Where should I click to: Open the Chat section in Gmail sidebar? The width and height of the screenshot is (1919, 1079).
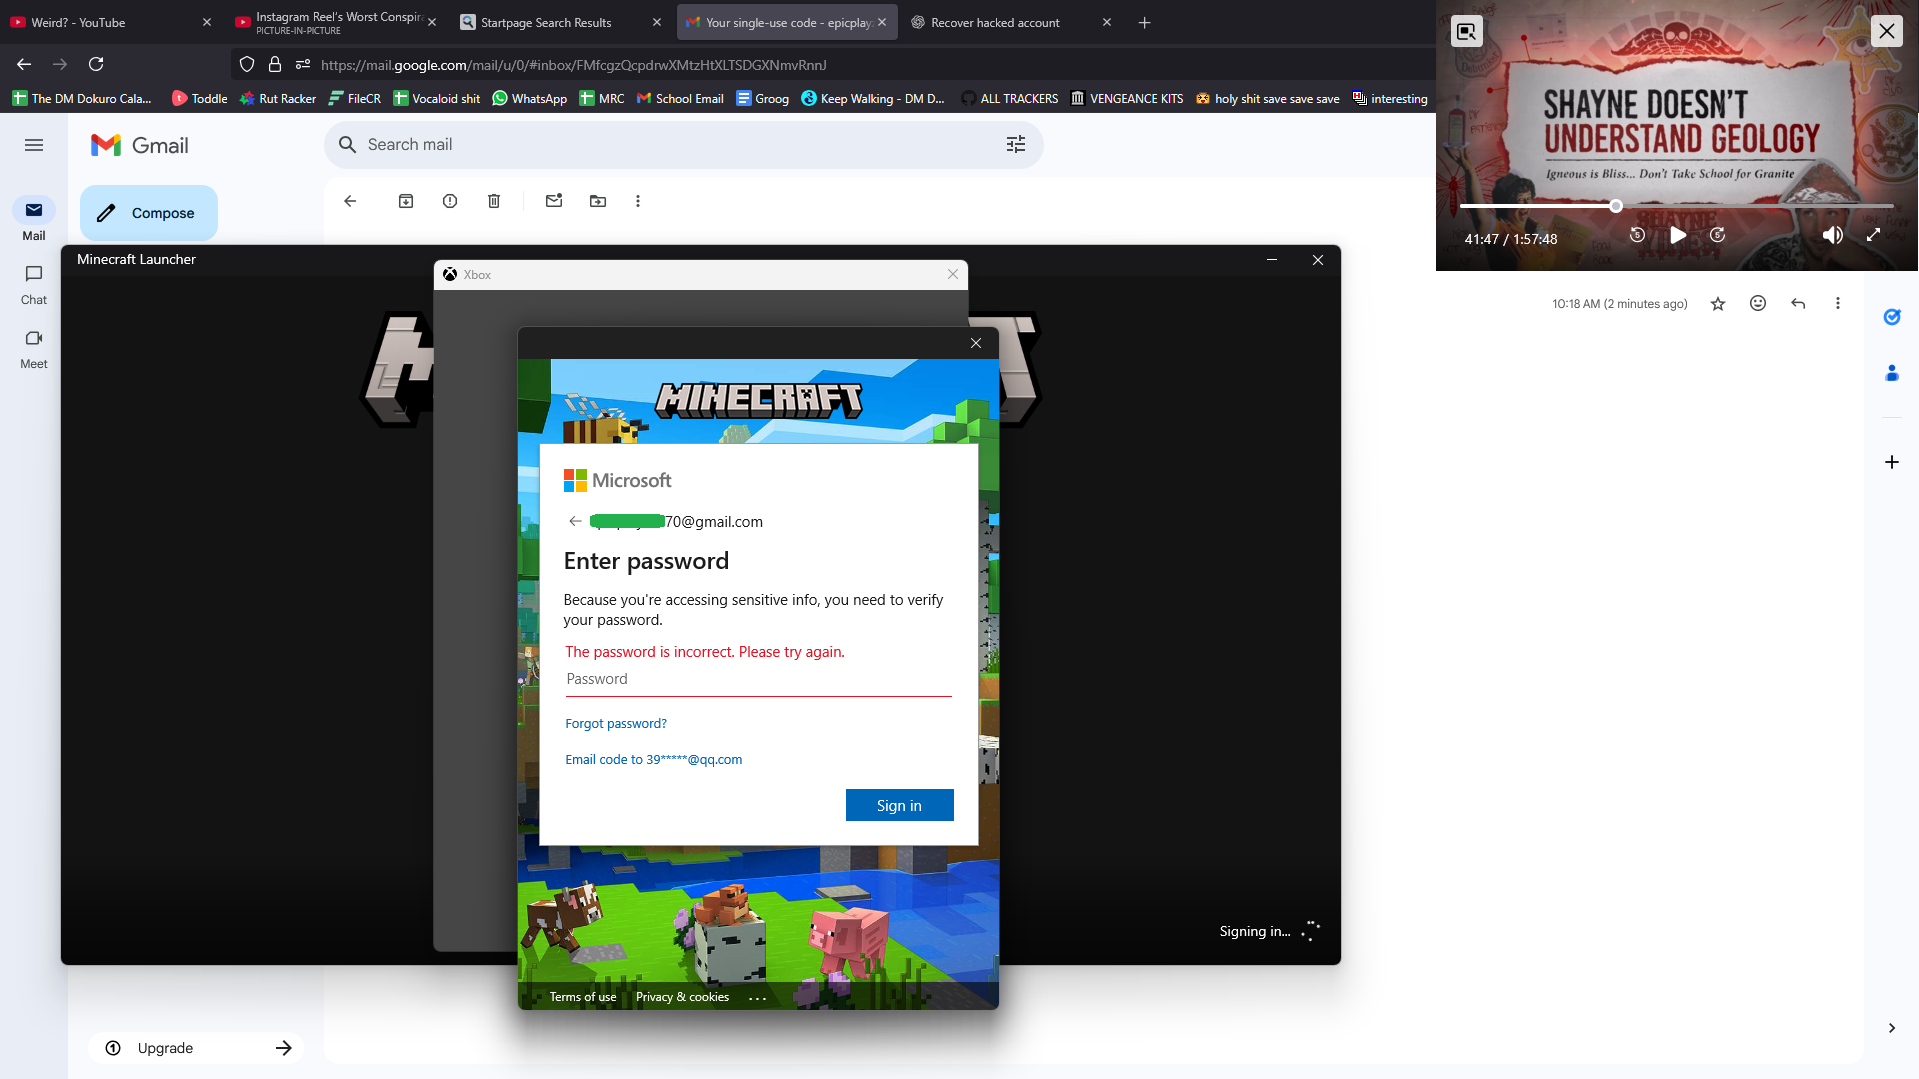(x=34, y=285)
